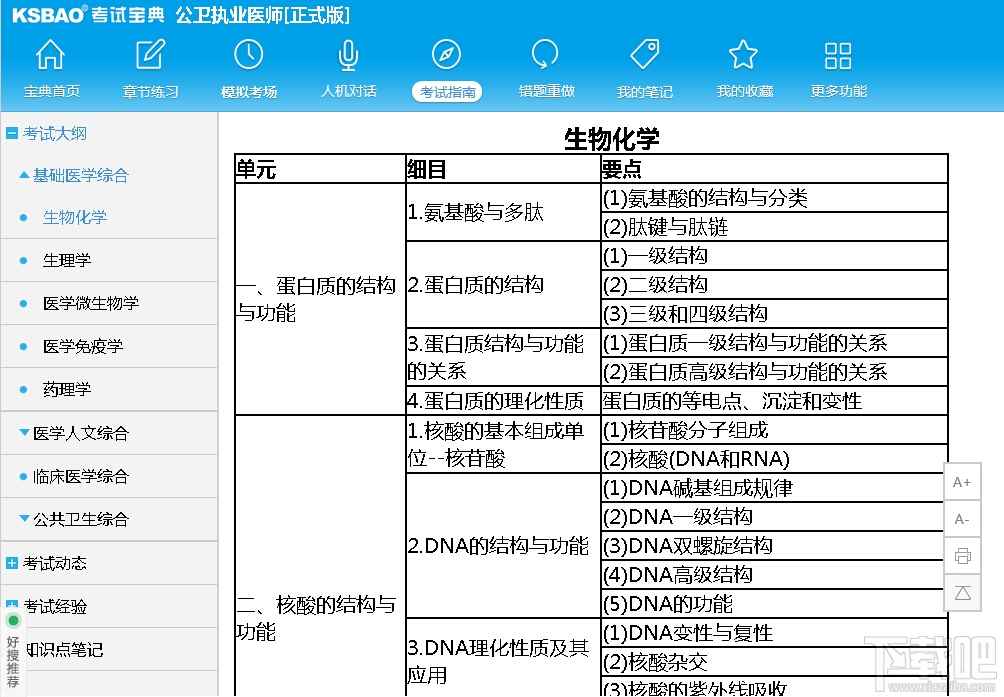1004x697 pixels.
Task: Click cell (1)核苷酸分子组成
Action: (774, 429)
